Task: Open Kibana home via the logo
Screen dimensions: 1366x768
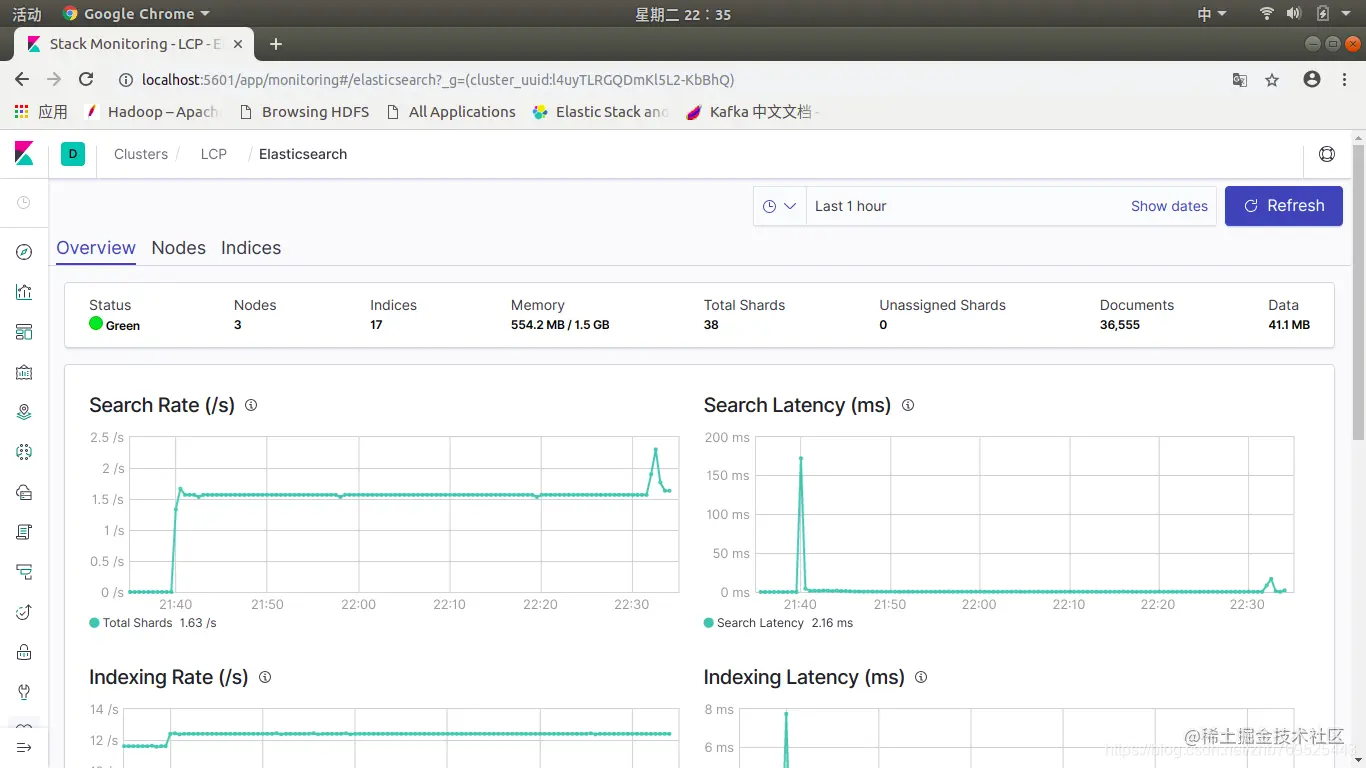Action: coord(24,154)
